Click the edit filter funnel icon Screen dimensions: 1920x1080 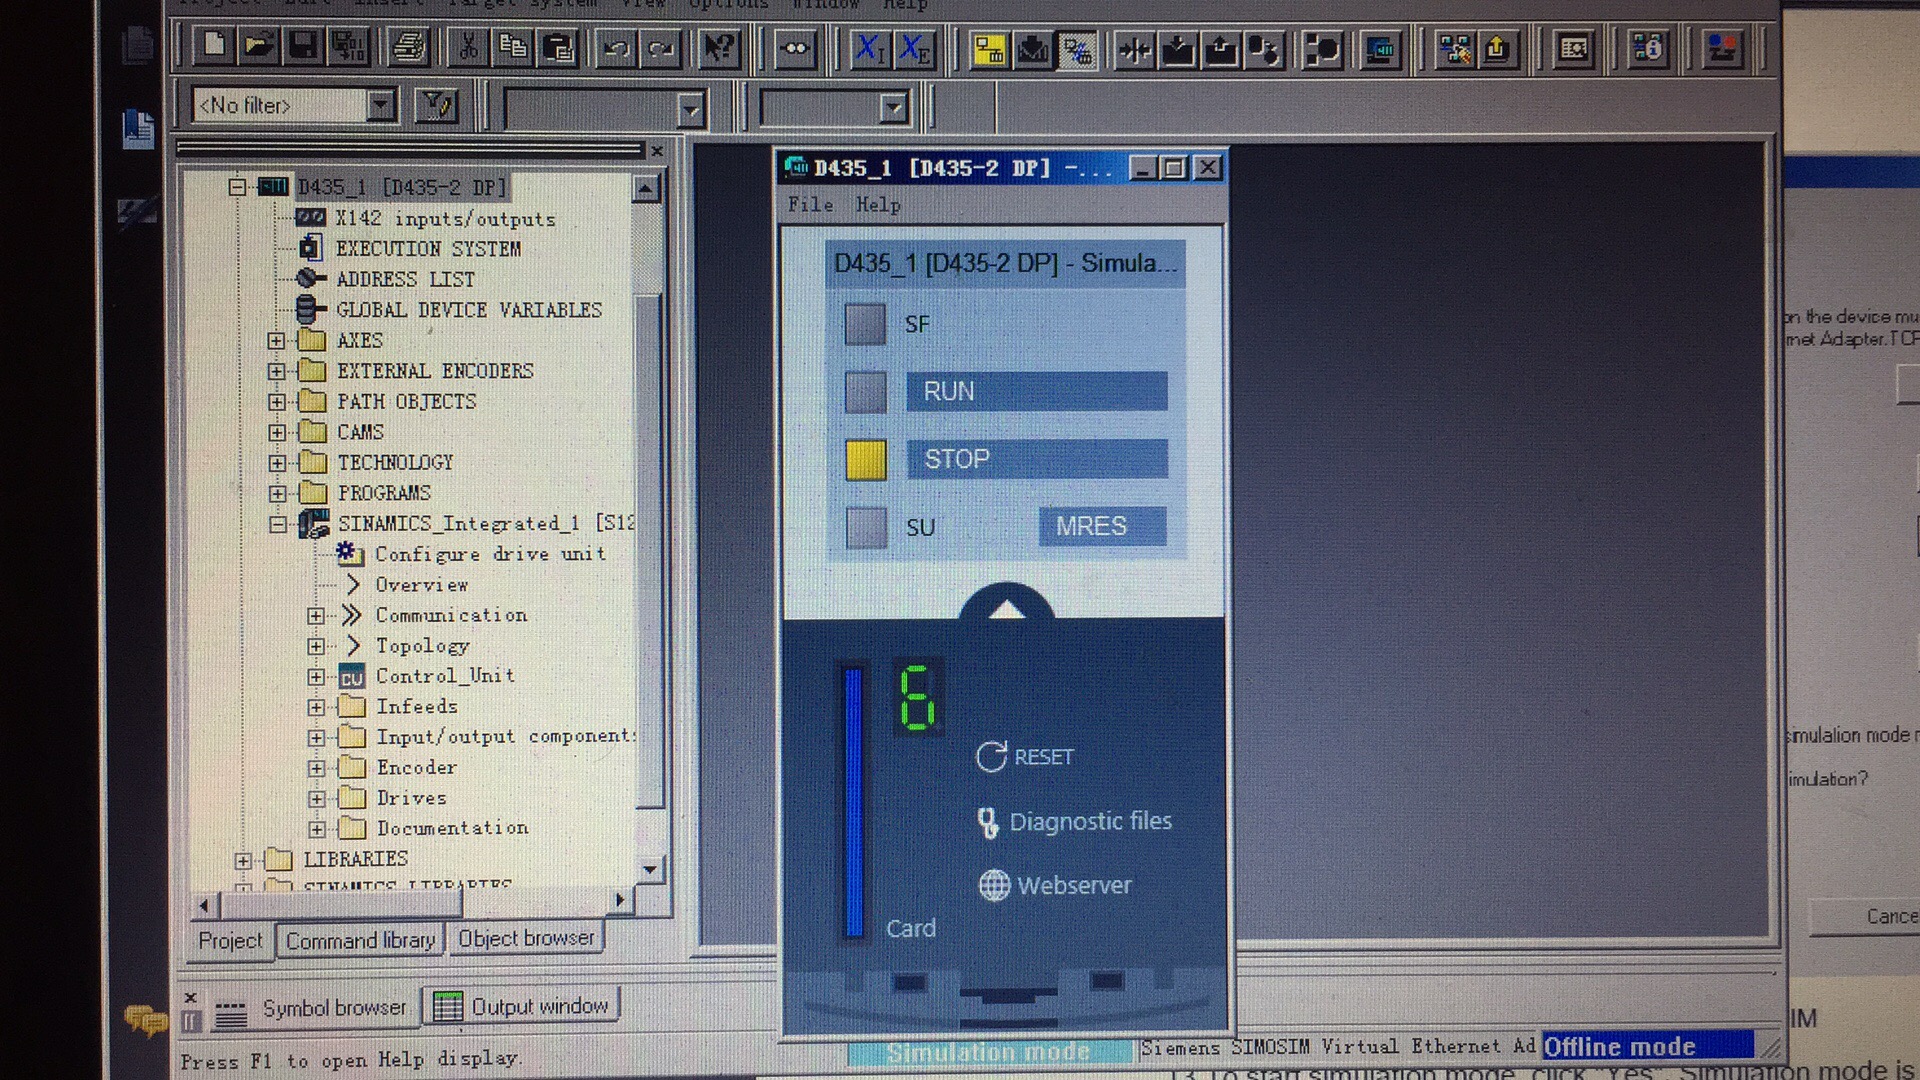coord(436,105)
